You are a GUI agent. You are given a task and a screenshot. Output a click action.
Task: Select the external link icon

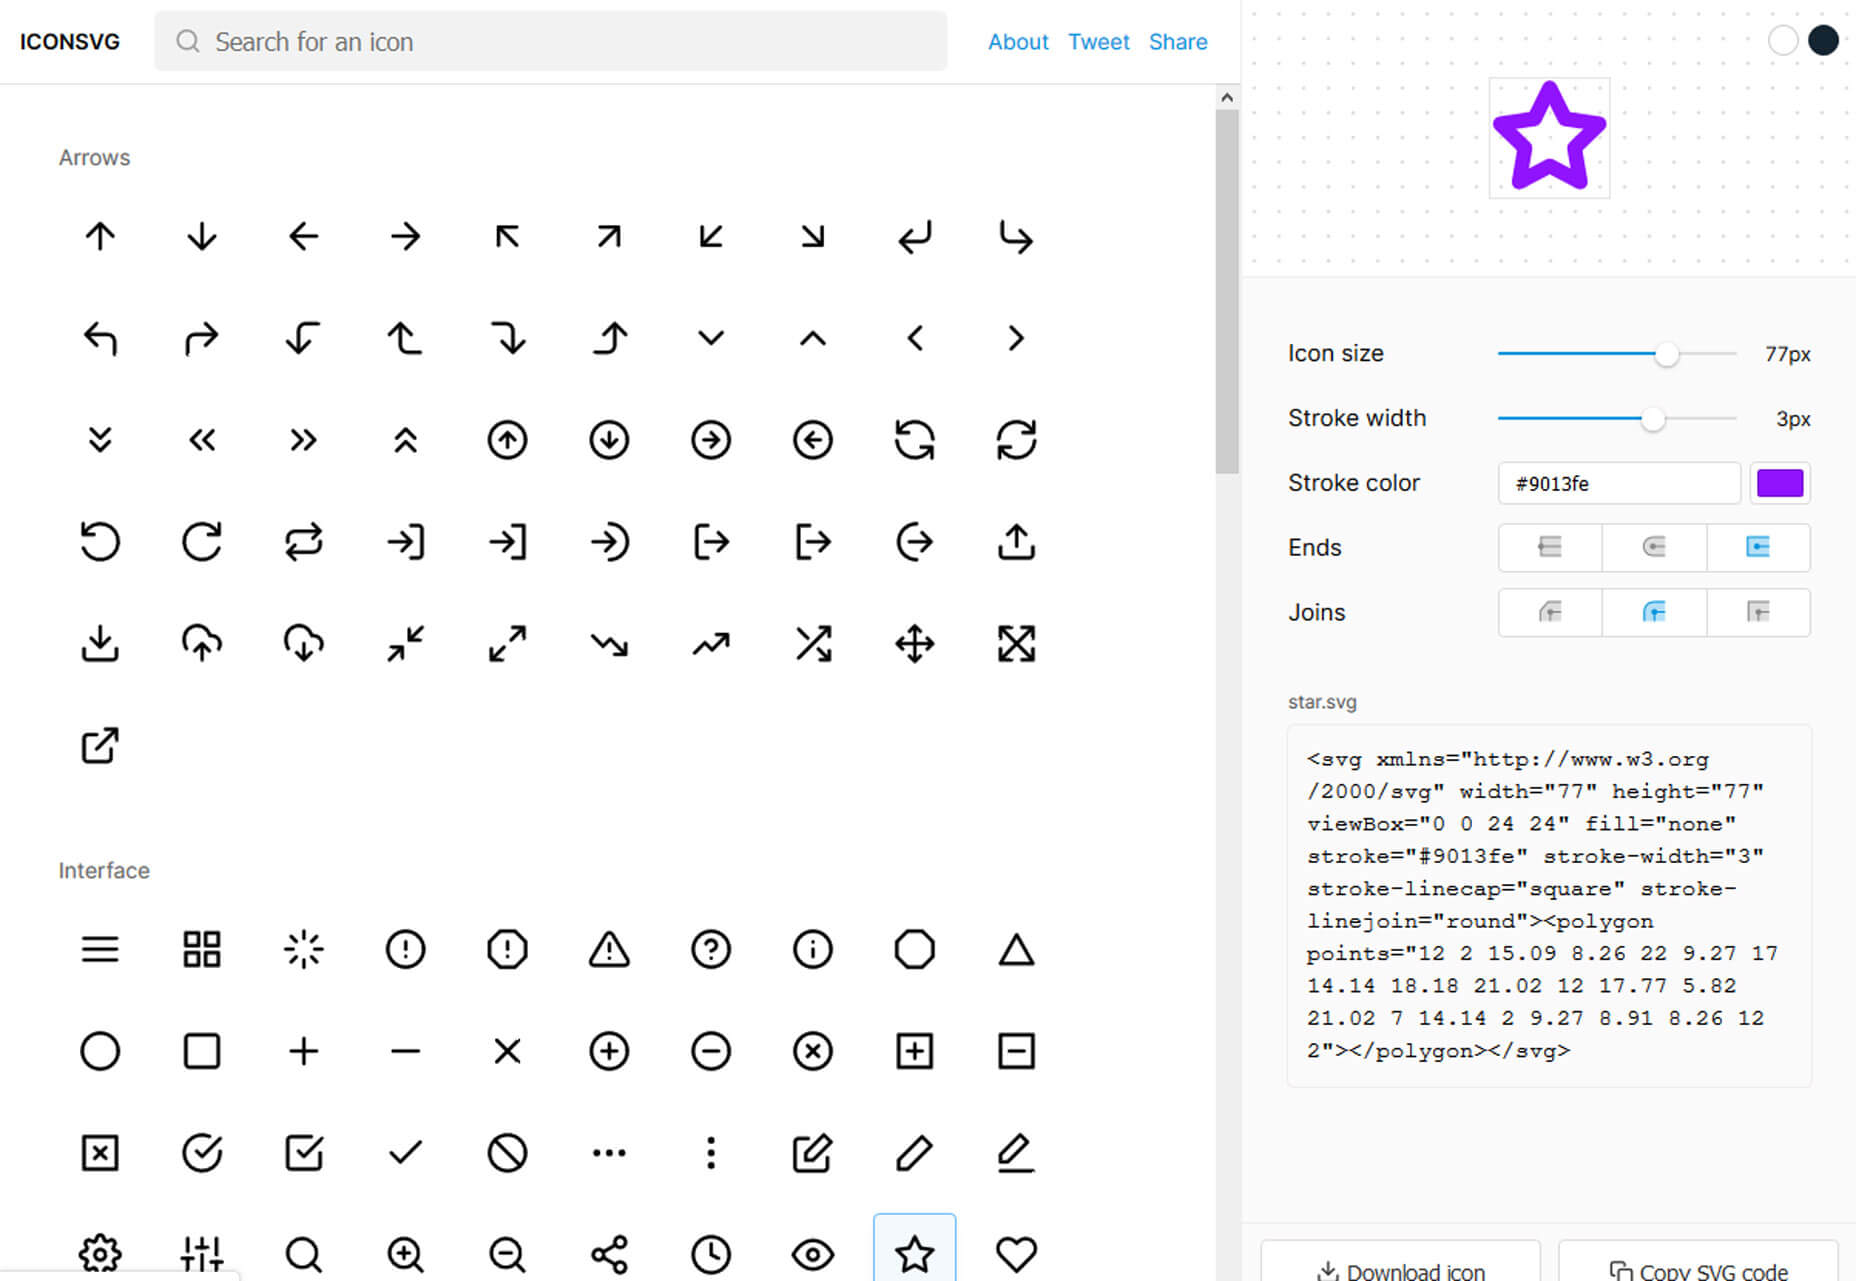tap(100, 746)
